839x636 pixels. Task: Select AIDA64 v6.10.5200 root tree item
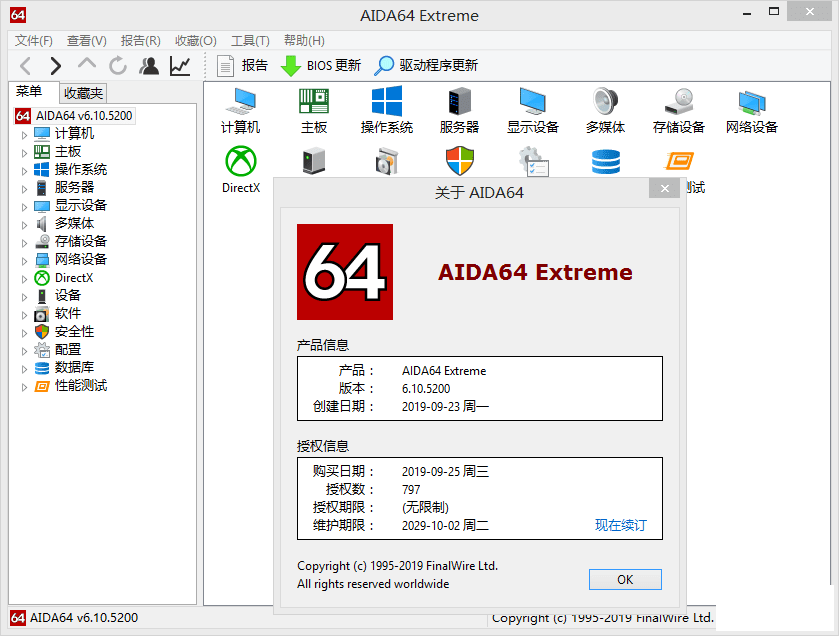pyautogui.click(x=74, y=116)
